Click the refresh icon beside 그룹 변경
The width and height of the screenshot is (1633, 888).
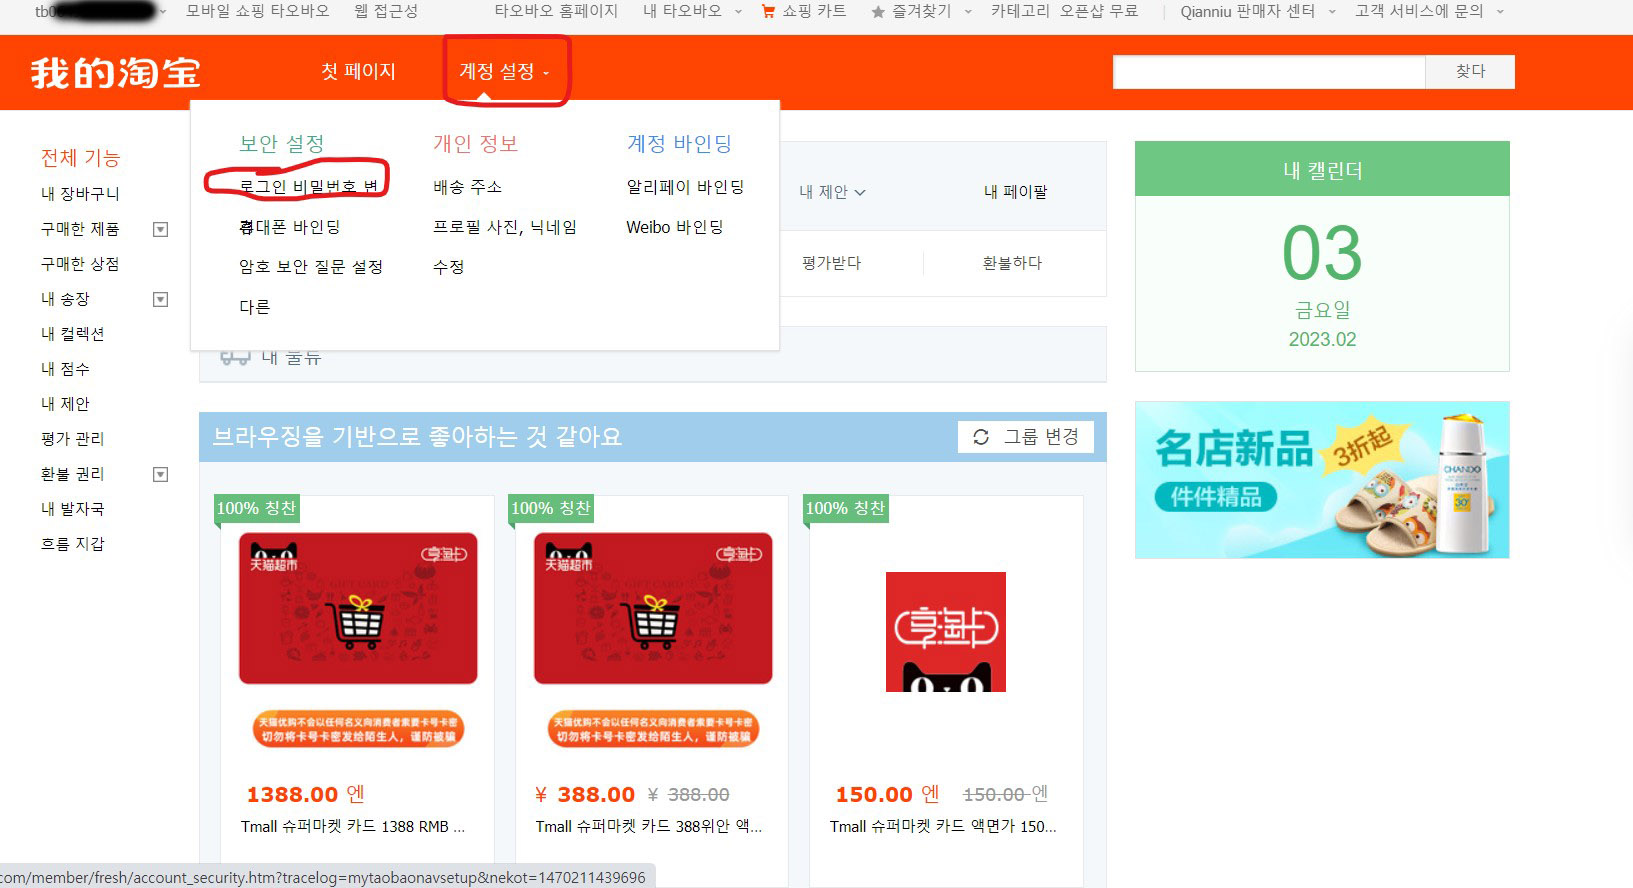coord(981,437)
